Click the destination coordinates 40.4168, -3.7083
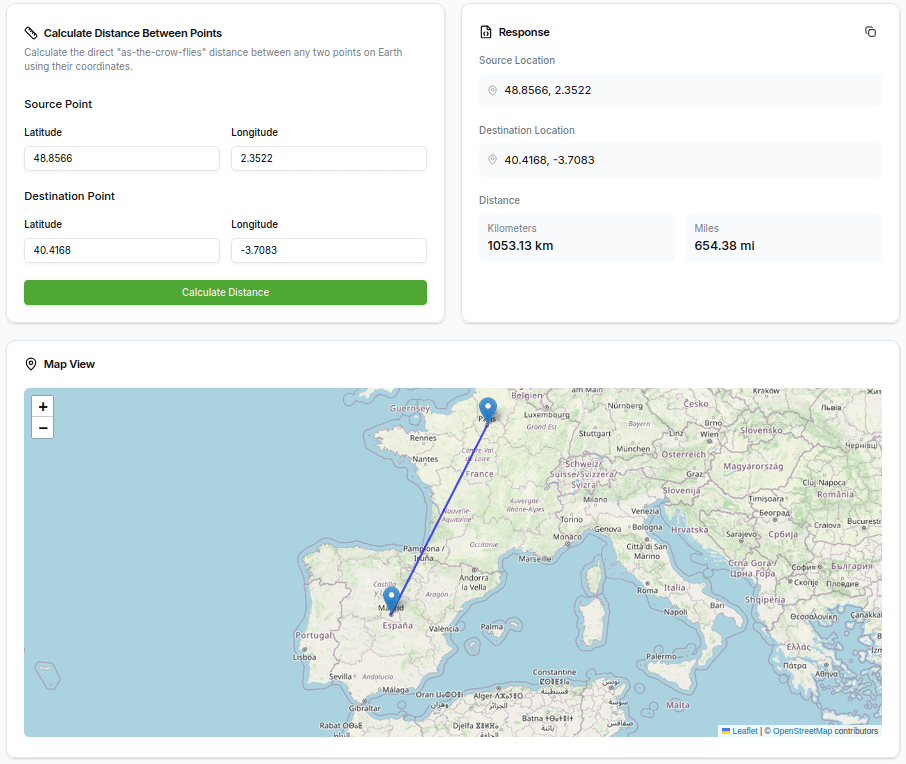 (x=549, y=160)
